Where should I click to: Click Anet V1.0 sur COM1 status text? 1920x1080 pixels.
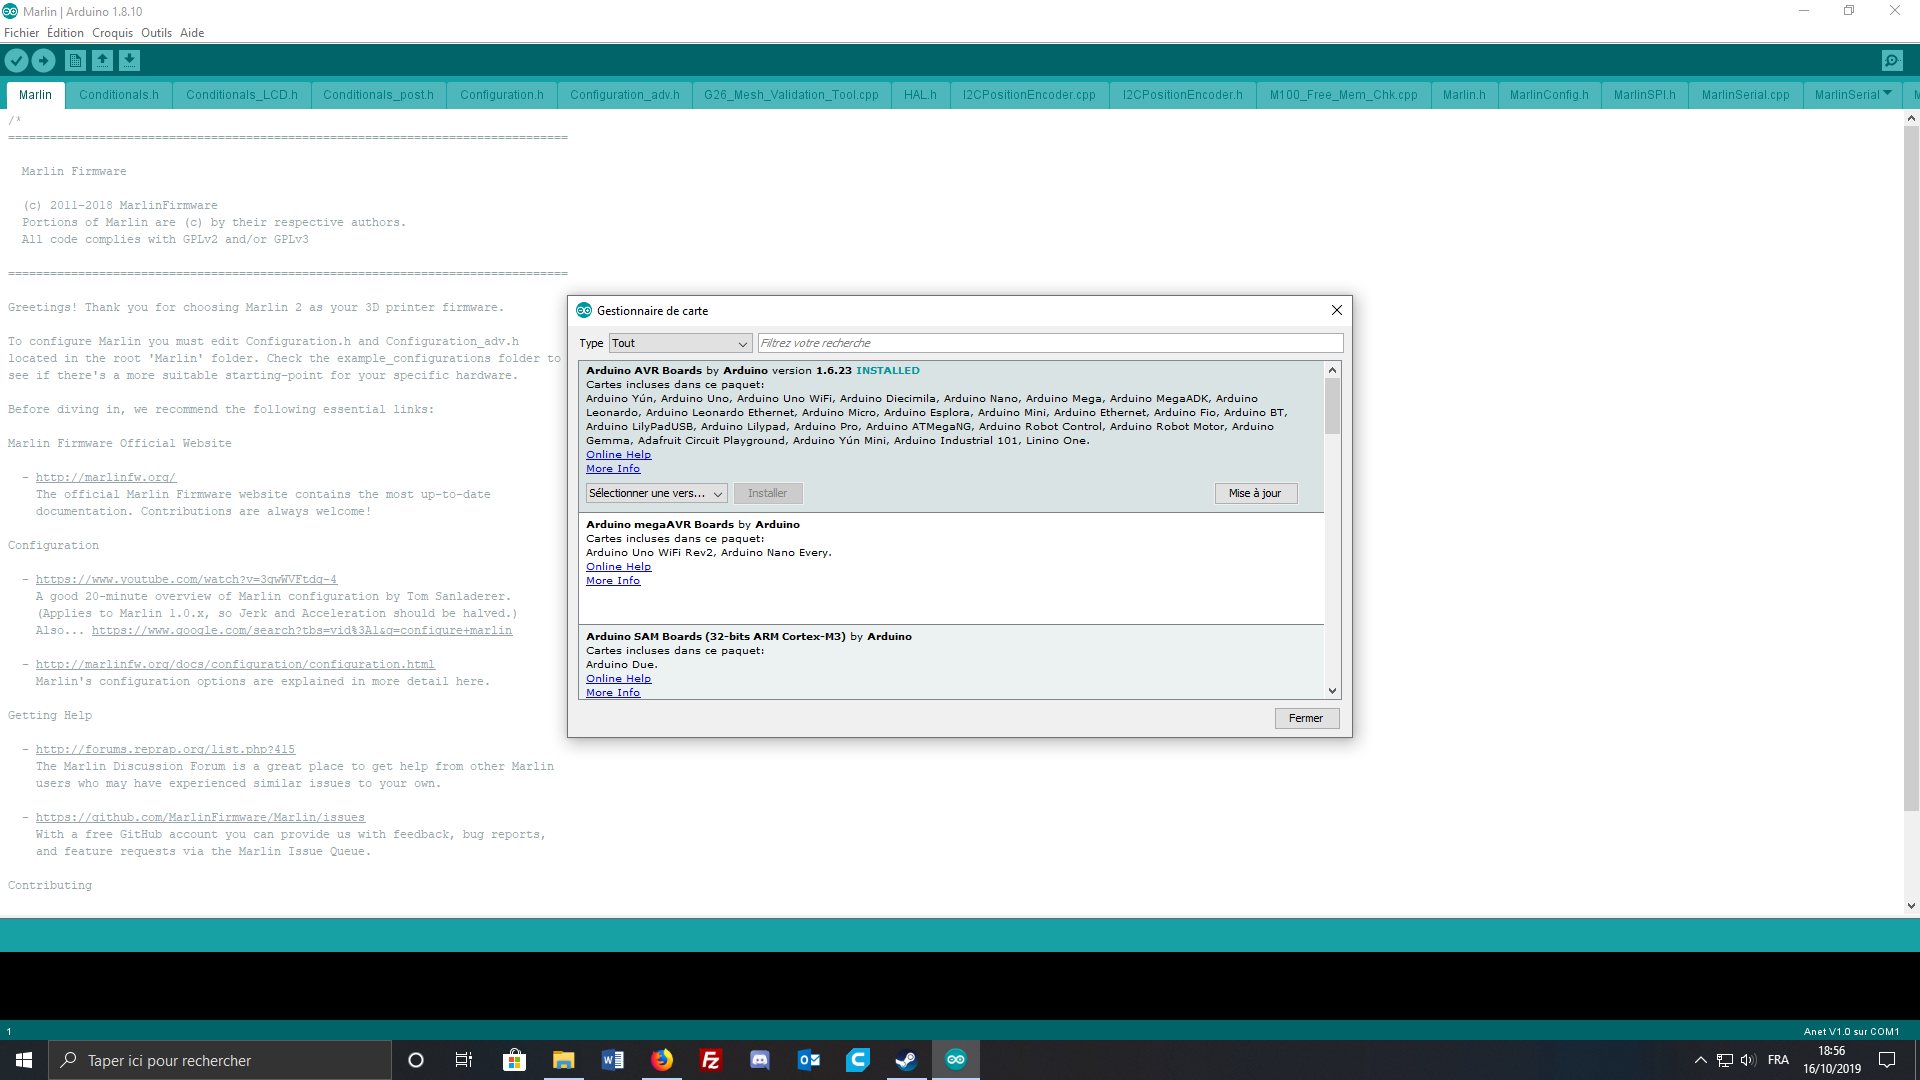pos(1851,1031)
